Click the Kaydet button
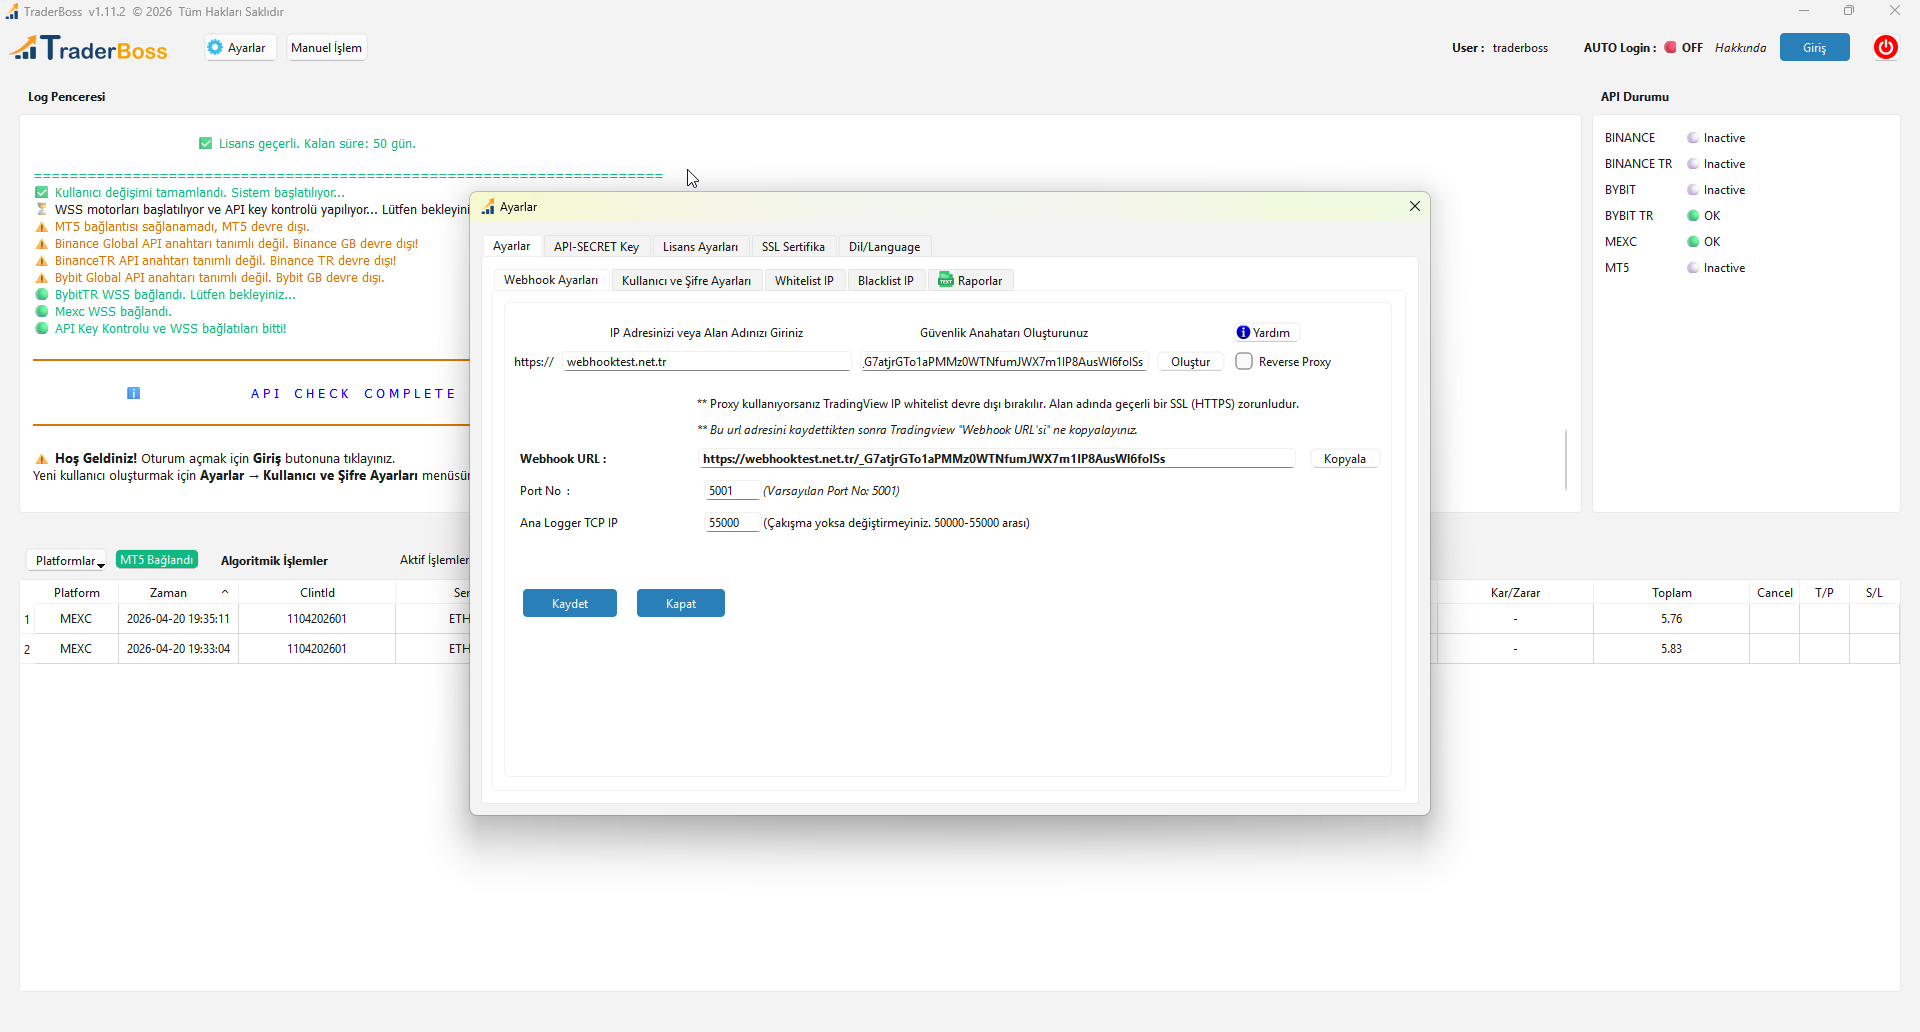This screenshot has width=1920, height=1032. (570, 603)
